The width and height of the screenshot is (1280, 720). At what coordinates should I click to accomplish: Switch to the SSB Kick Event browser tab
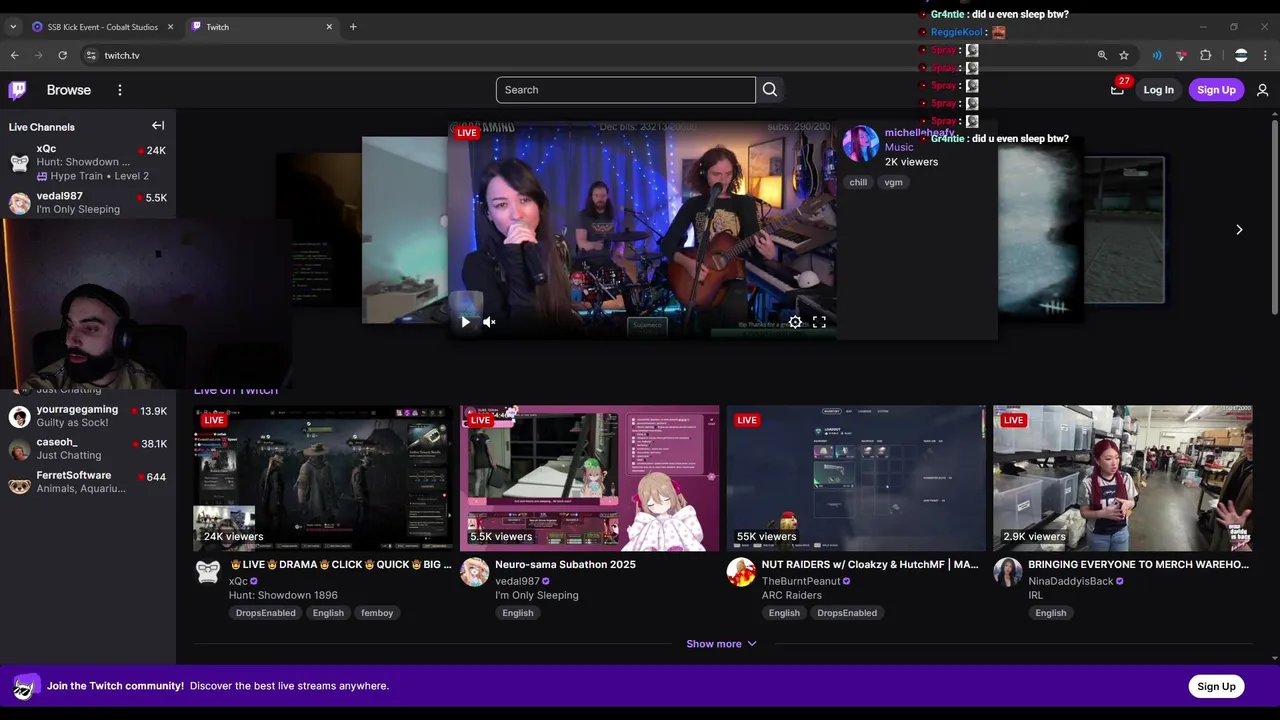[x=103, y=27]
